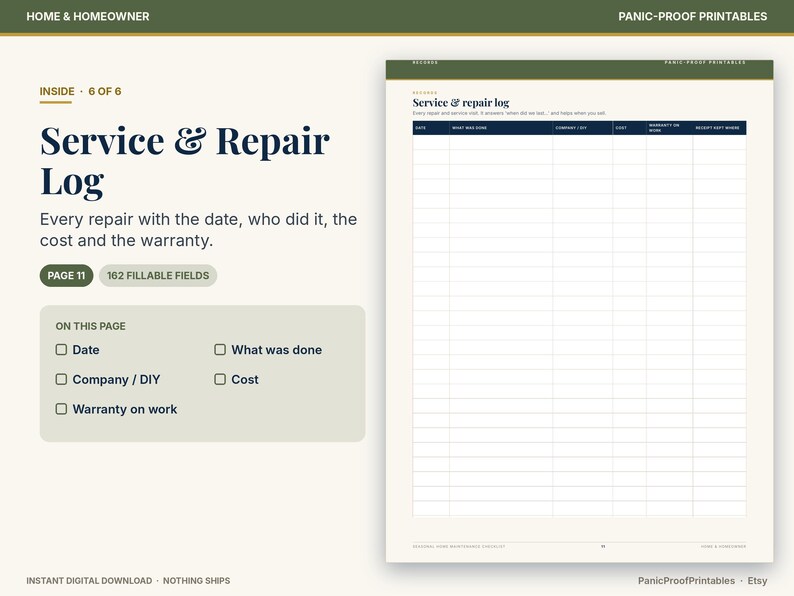The image size is (794, 596).
Task: Open the Service & repair log page preview
Action: pyautogui.click(x=579, y=311)
